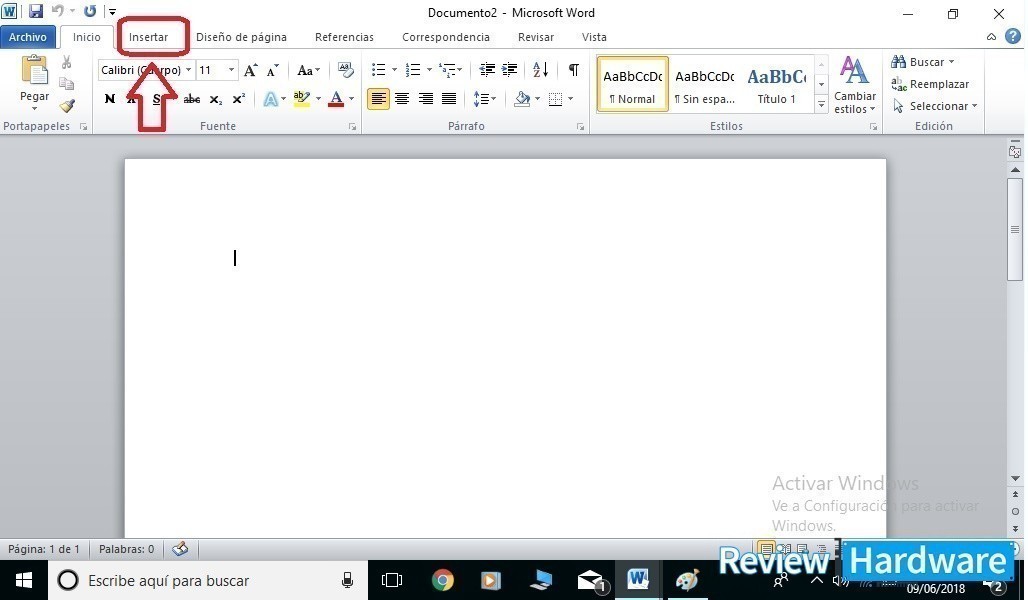
Task: Open the Párrafo dialog box launcher
Action: click(x=580, y=127)
